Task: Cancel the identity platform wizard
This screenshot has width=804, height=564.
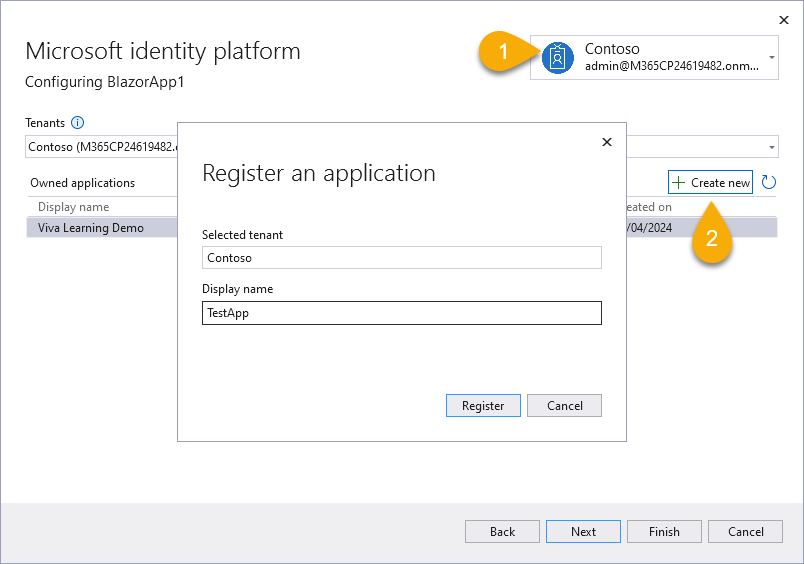Action: (745, 531)
